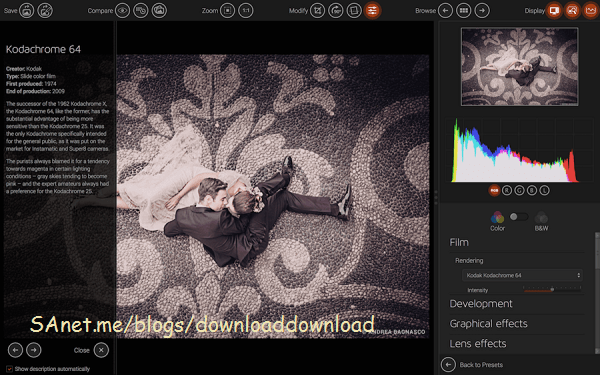Click the 'Type: Slide color film' text
Screen dimensions: 600x375
coord(31,76)
